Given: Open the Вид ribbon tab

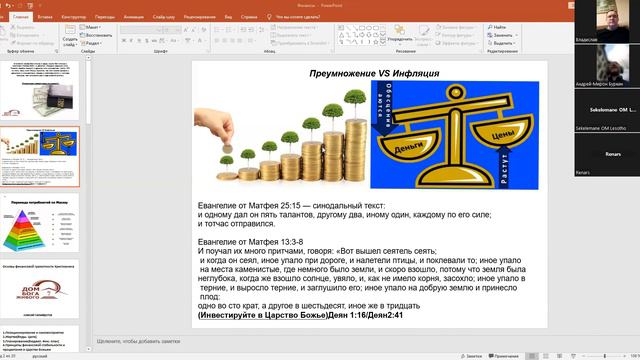Looking at the screenshot, I should pyautogui.click(x=228, y=17).
